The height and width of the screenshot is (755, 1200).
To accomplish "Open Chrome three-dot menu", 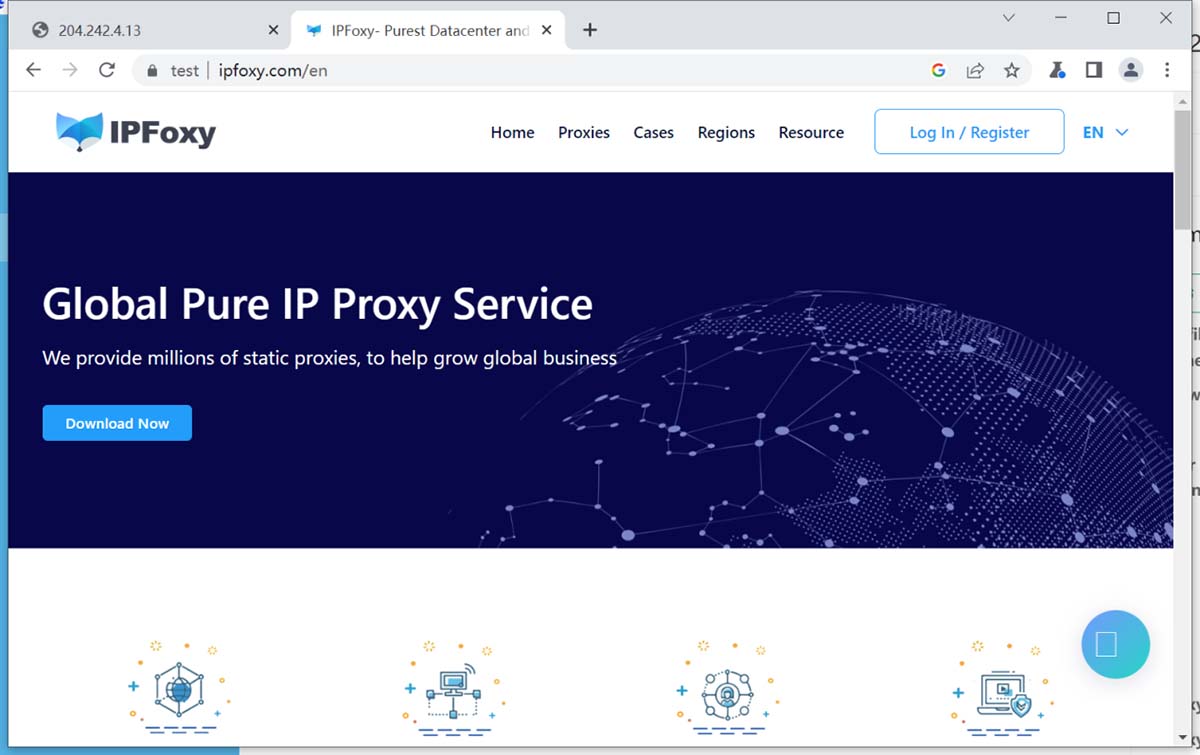I will pyautogui.click(x=1167, y=70).
